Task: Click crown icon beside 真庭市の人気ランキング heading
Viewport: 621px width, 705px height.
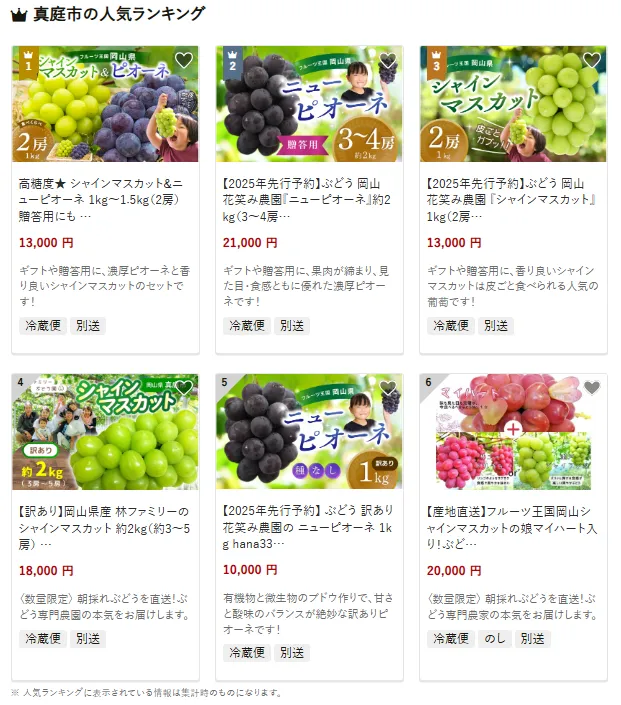Action: [x=19, y=15]
